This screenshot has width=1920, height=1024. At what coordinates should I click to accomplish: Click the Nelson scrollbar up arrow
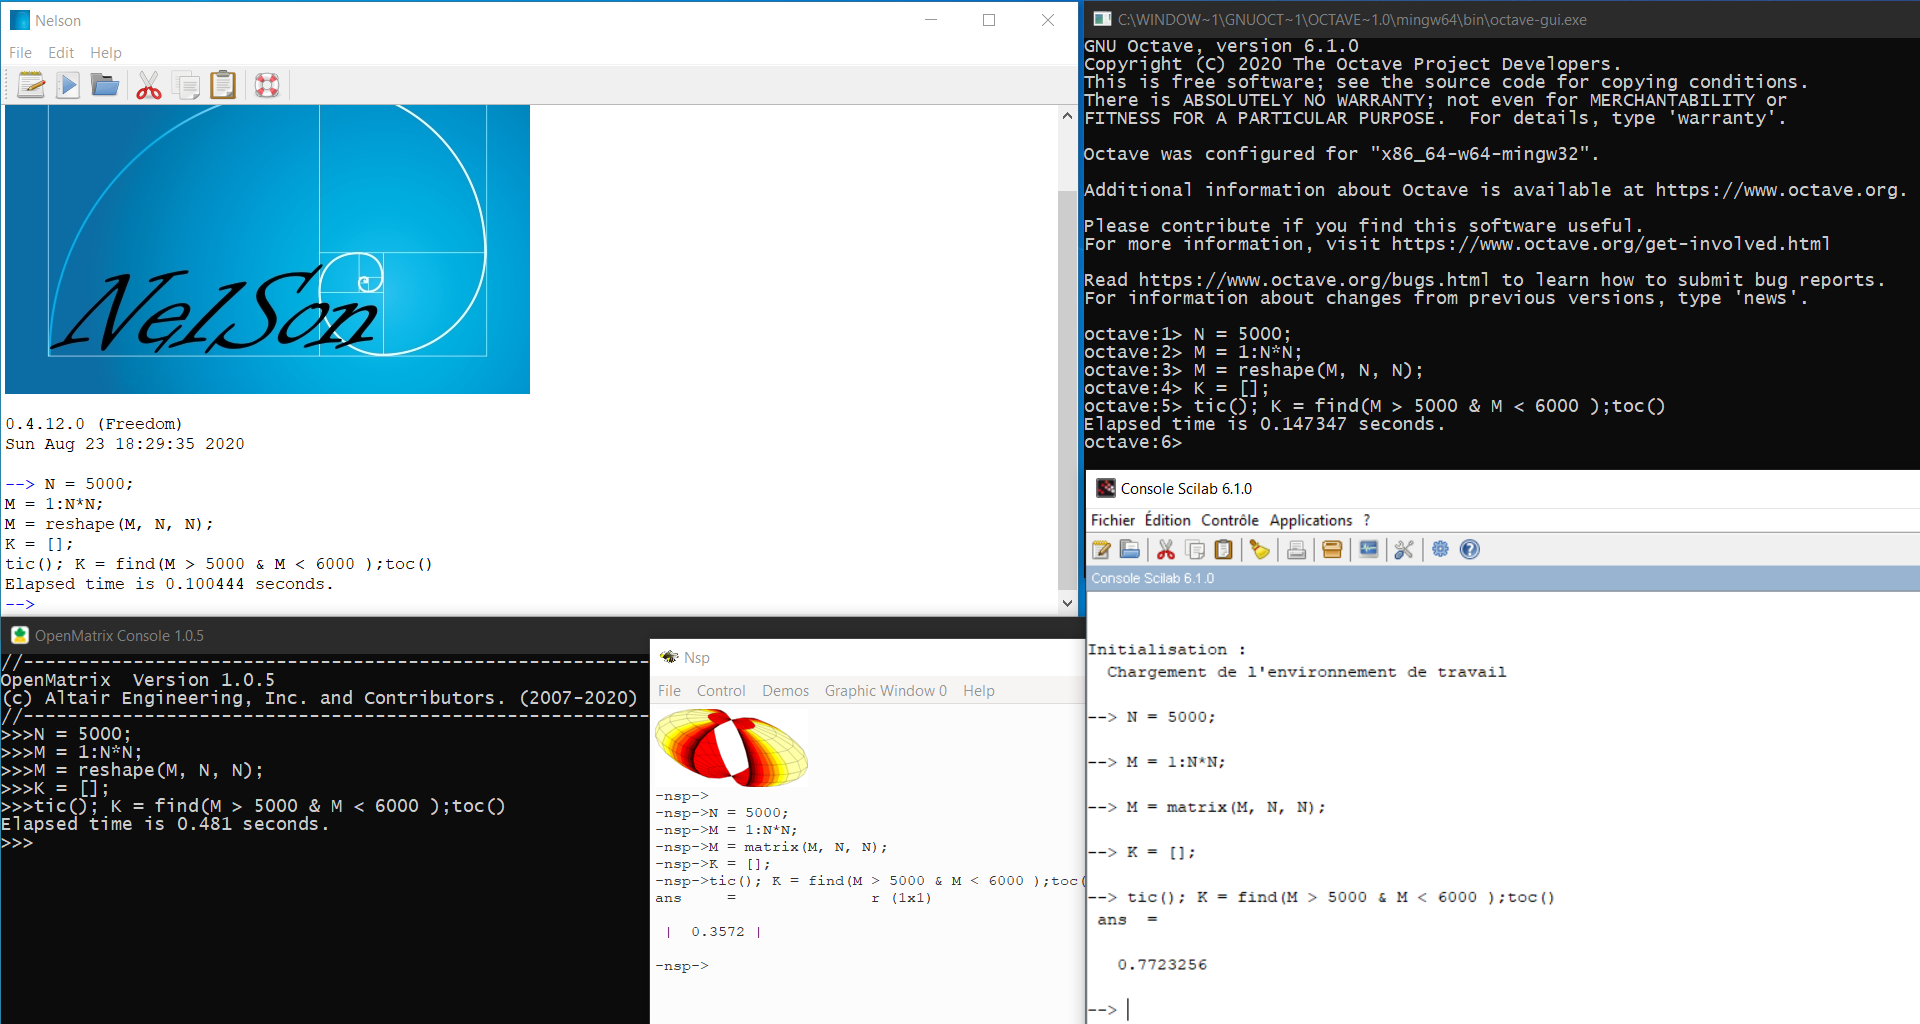click(1068, 116)
